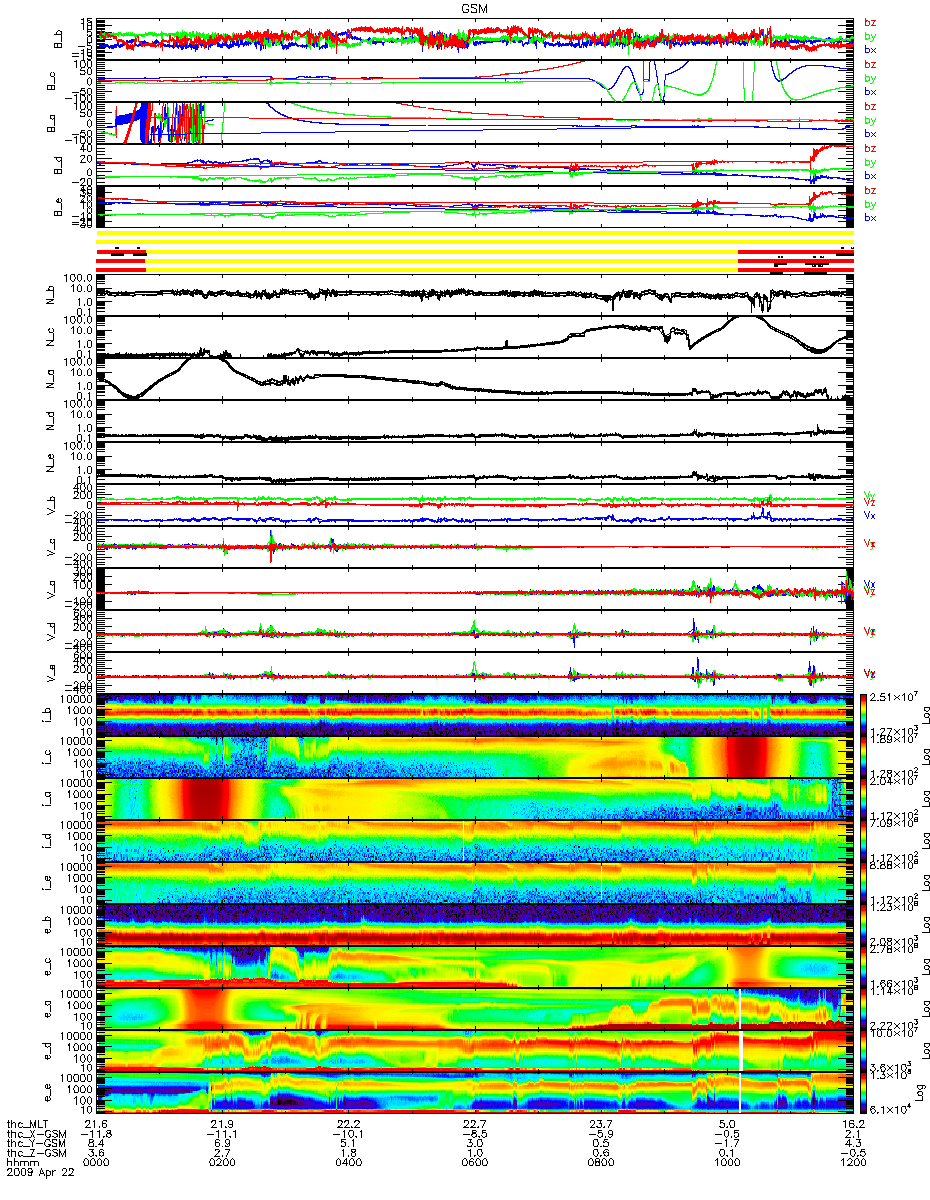Click the N_d density panel label
This screenshot has height=1200, width=930.
point(50,421)
